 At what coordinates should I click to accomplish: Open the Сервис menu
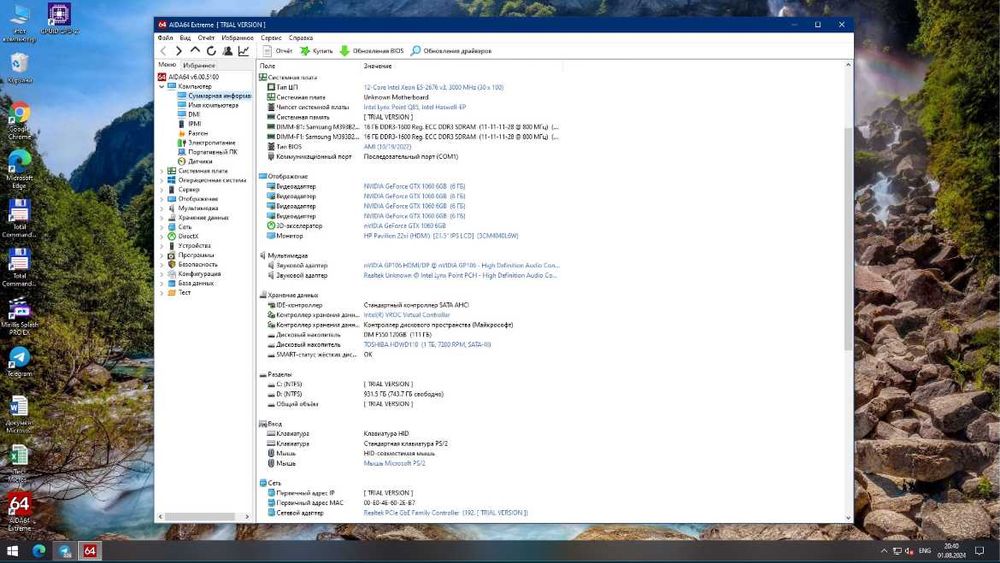(271, 38)
